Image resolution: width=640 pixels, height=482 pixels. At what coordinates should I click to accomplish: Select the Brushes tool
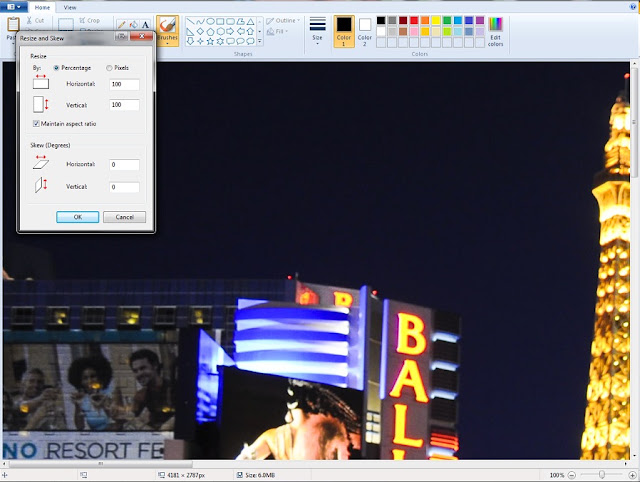pyautogui.click(x=168, y=31)
